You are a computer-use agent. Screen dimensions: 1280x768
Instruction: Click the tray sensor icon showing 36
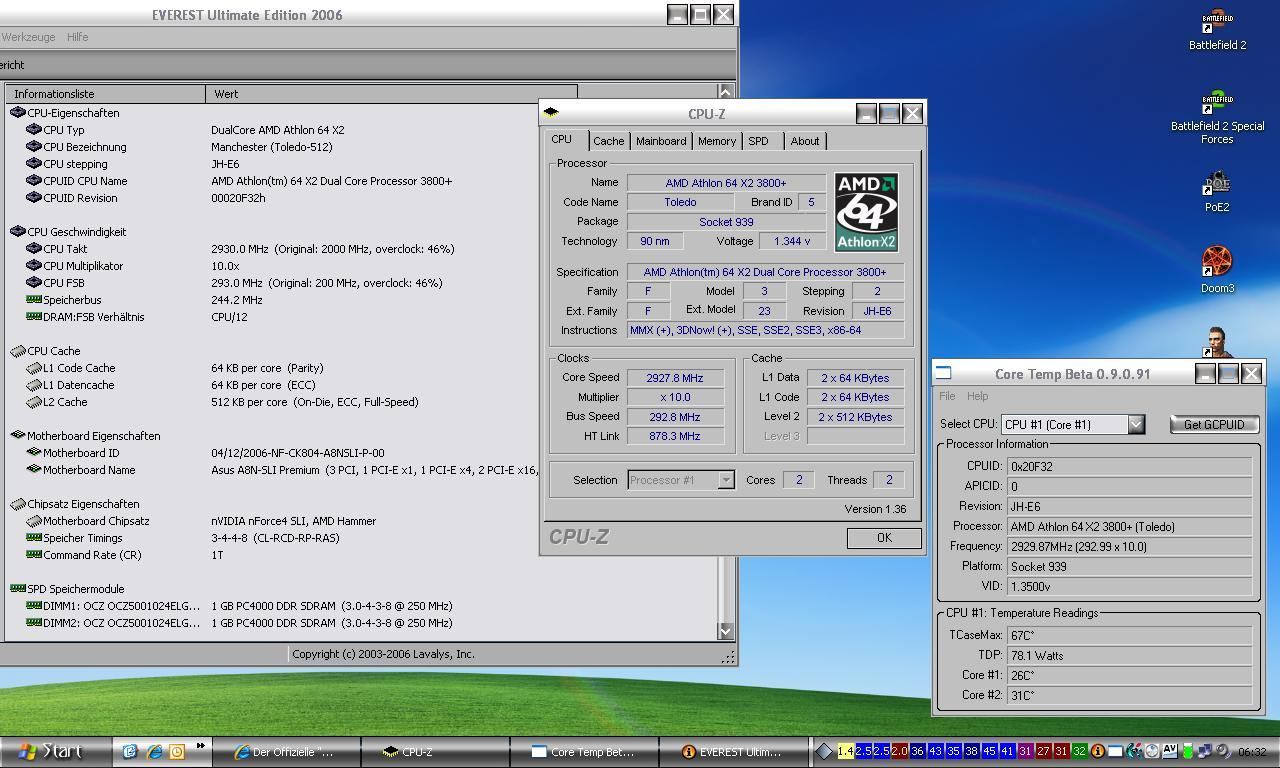(x=917, y=751)
